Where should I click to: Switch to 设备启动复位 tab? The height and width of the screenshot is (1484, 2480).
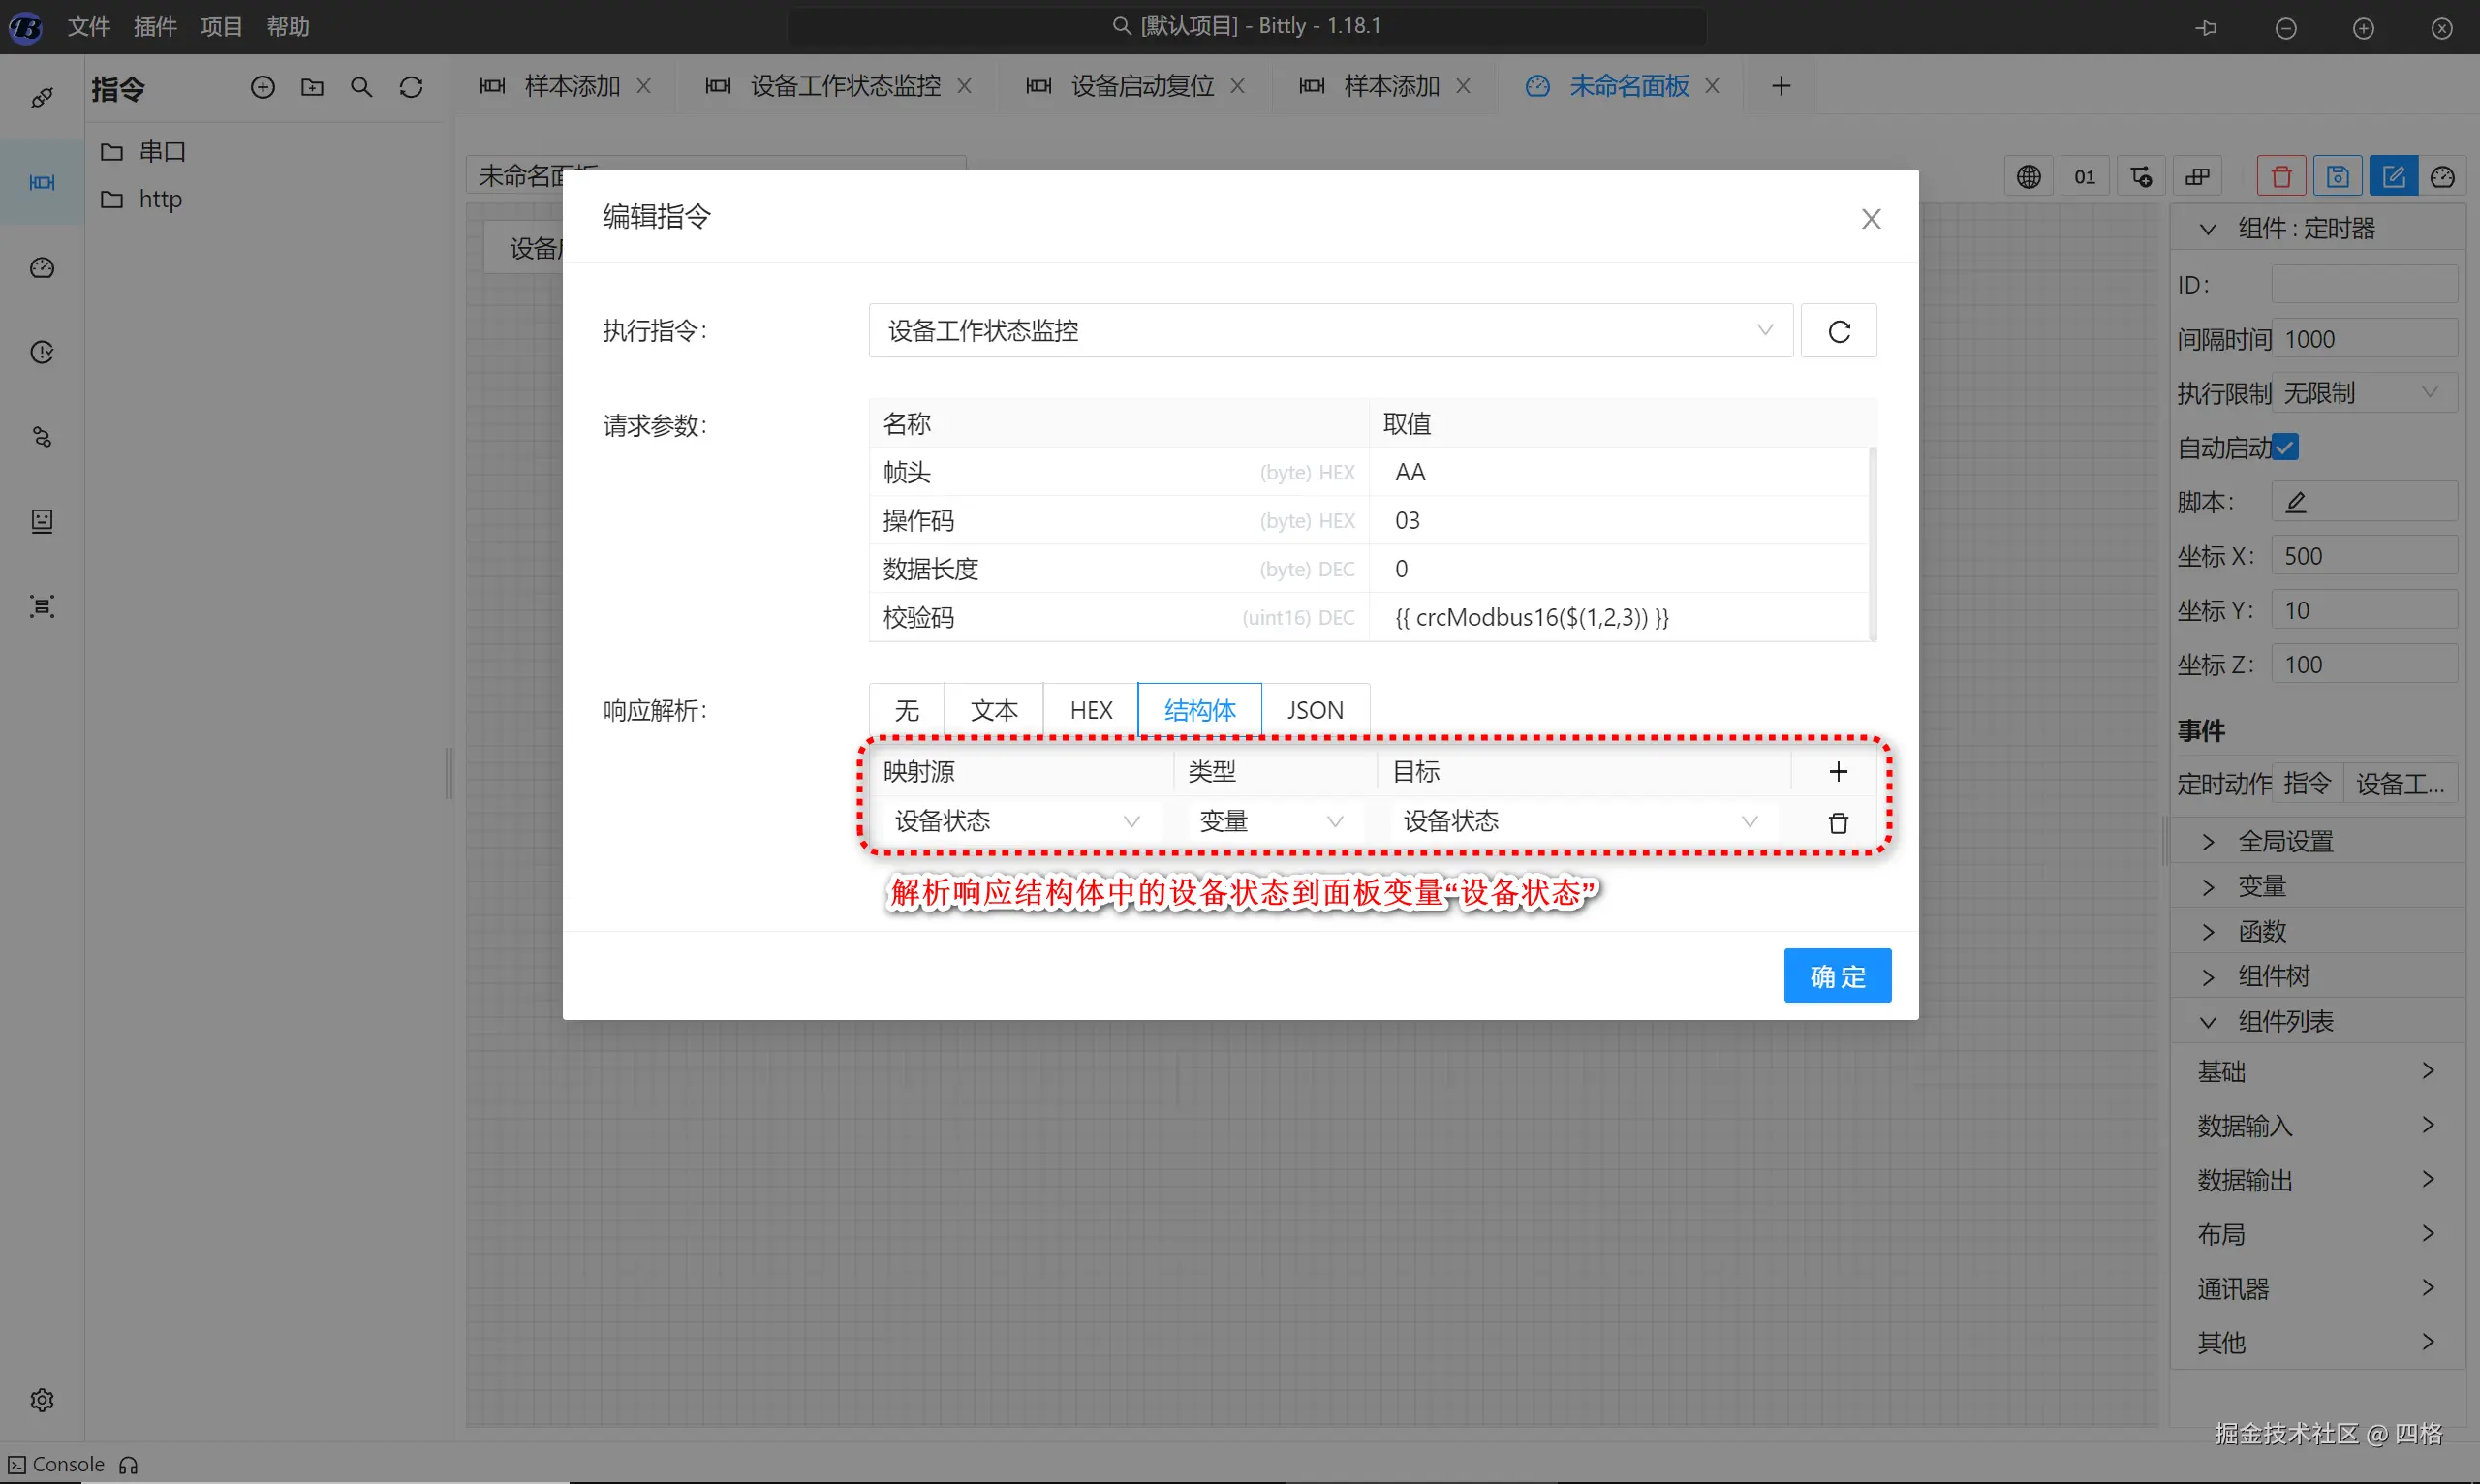pos(1142,87)
